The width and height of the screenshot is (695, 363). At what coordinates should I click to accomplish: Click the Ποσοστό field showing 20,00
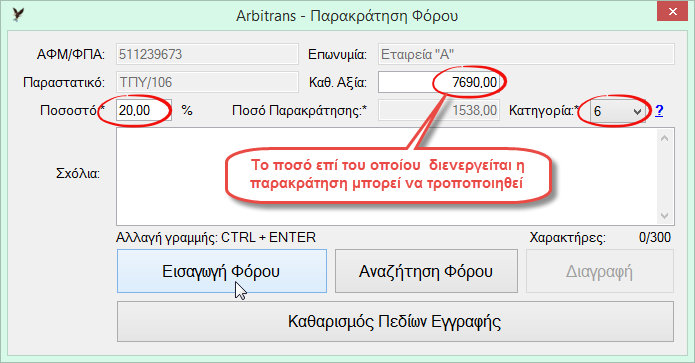coord(144,110)
